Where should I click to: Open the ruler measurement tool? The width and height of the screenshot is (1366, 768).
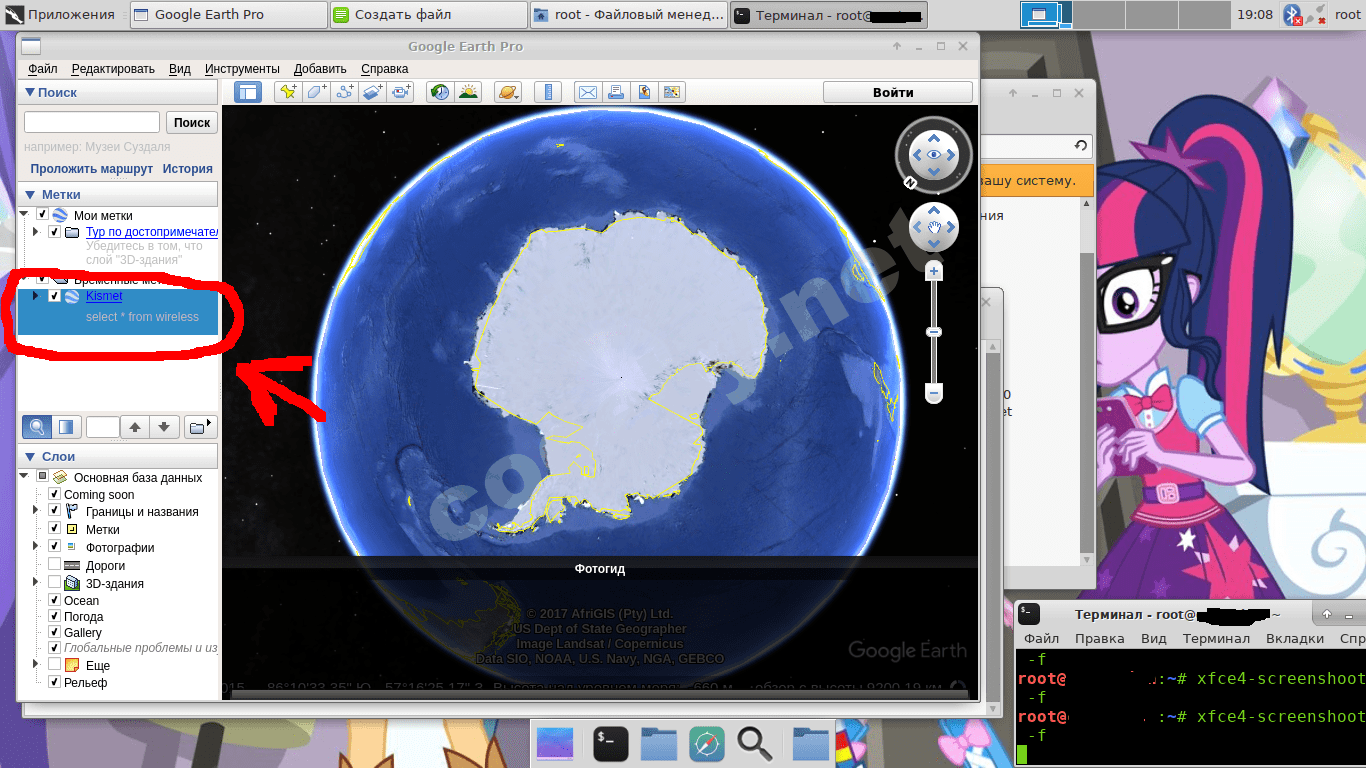click(x=547, y=92)
